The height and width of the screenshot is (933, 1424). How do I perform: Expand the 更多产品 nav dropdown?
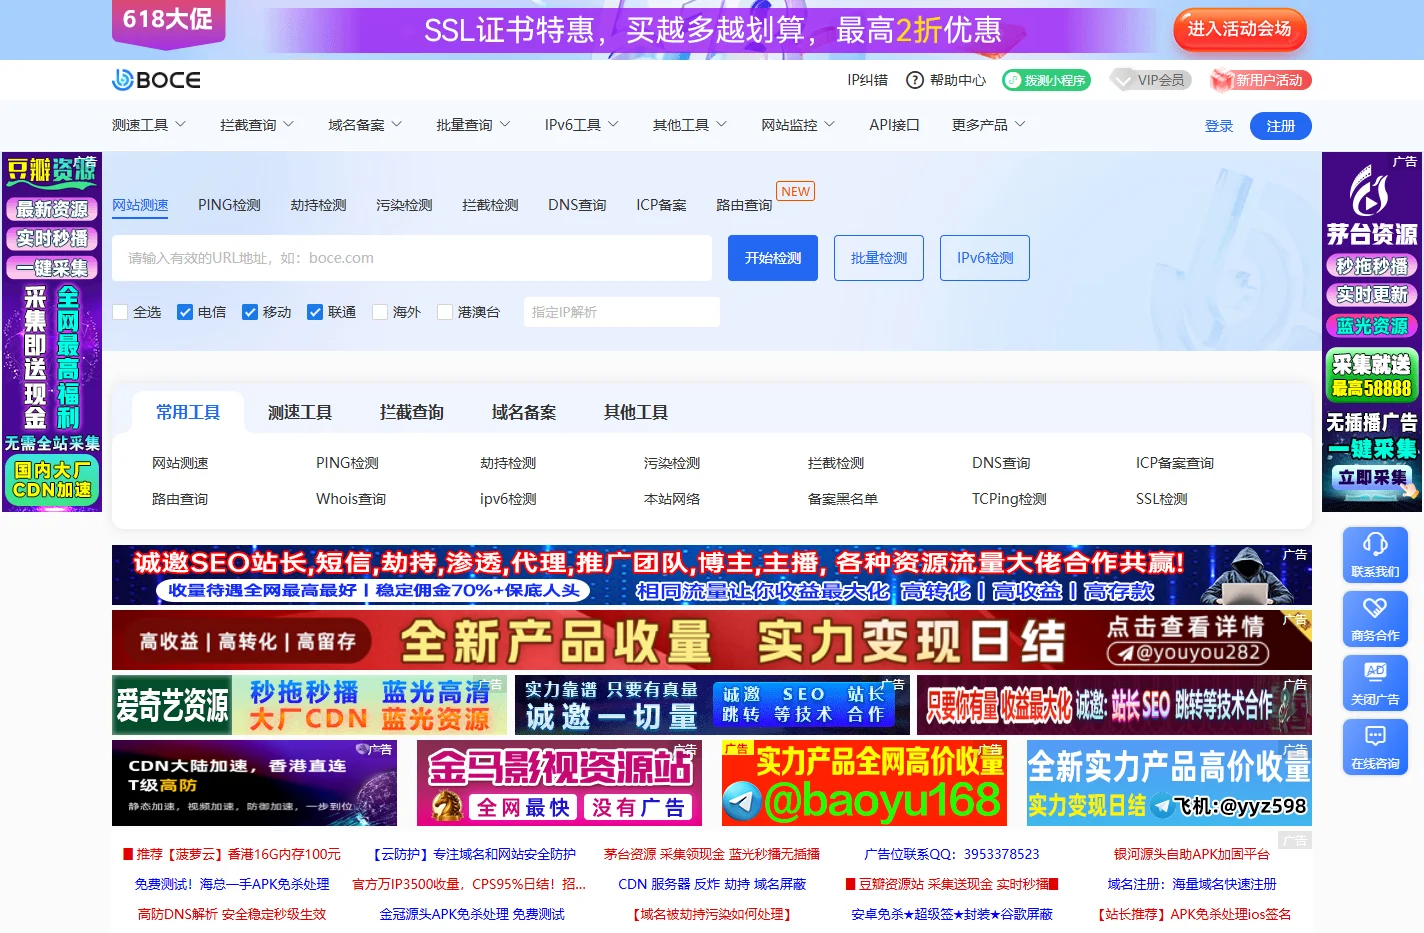click(989, 125)
